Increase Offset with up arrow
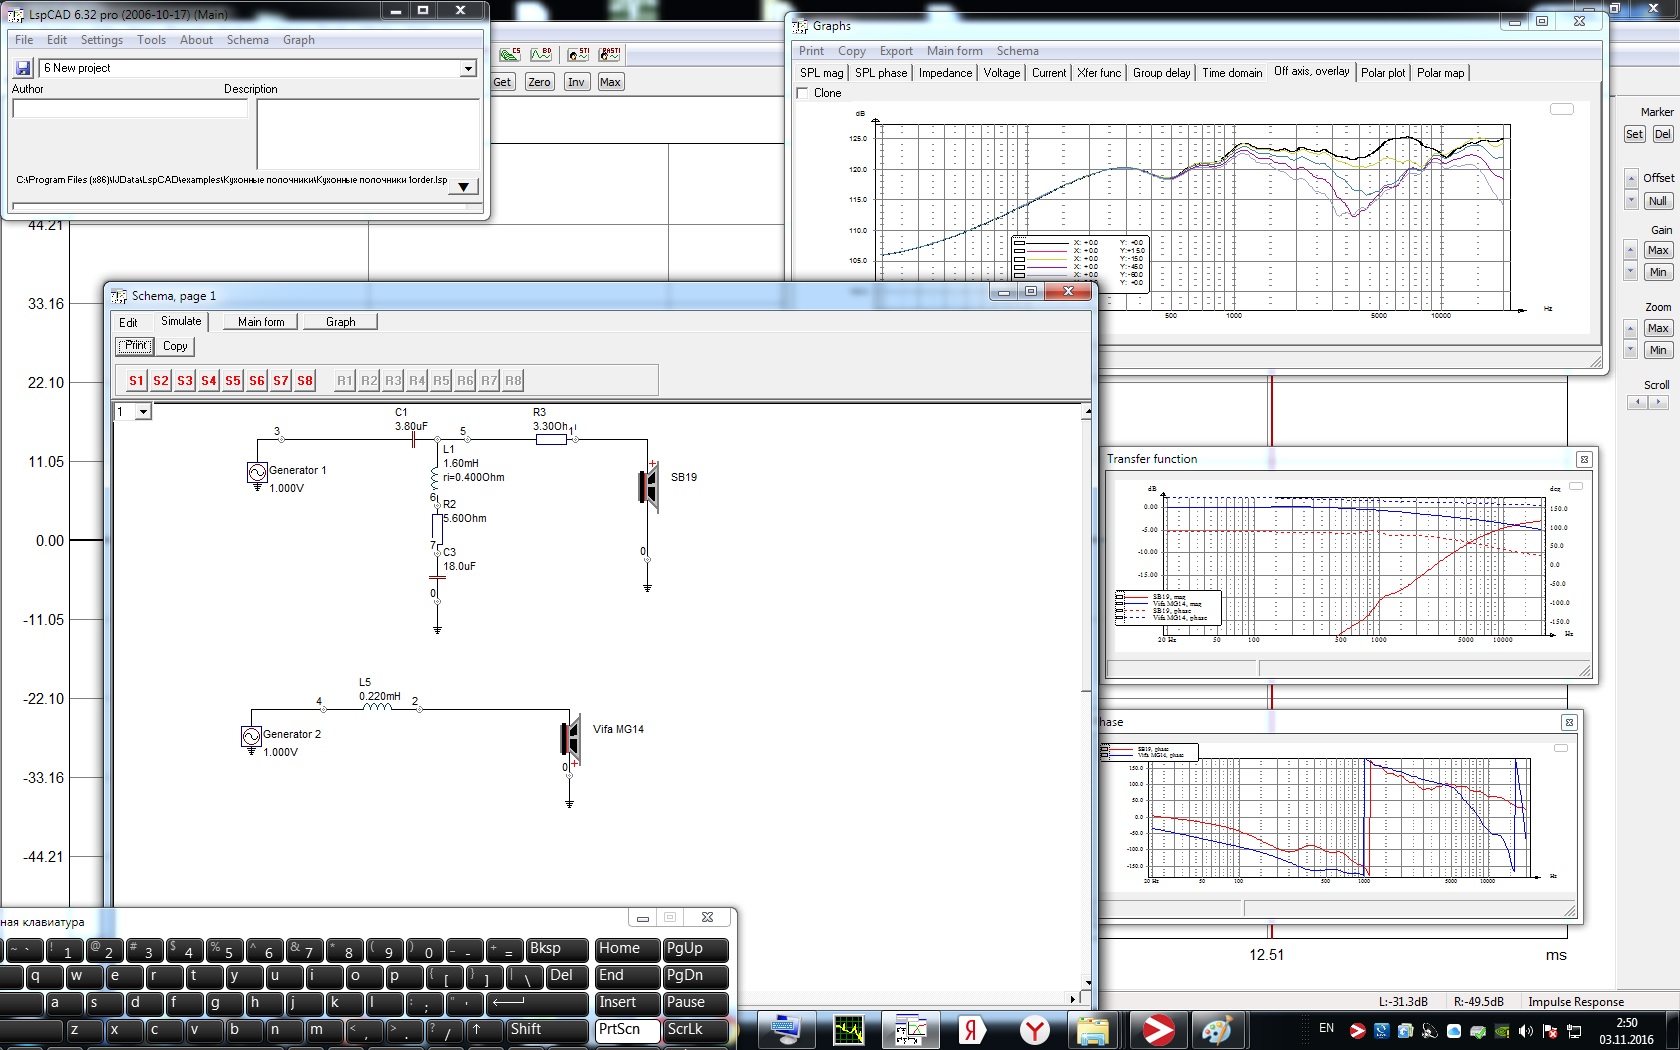Viewport: 1680px width, 1050px height. 1631,178
